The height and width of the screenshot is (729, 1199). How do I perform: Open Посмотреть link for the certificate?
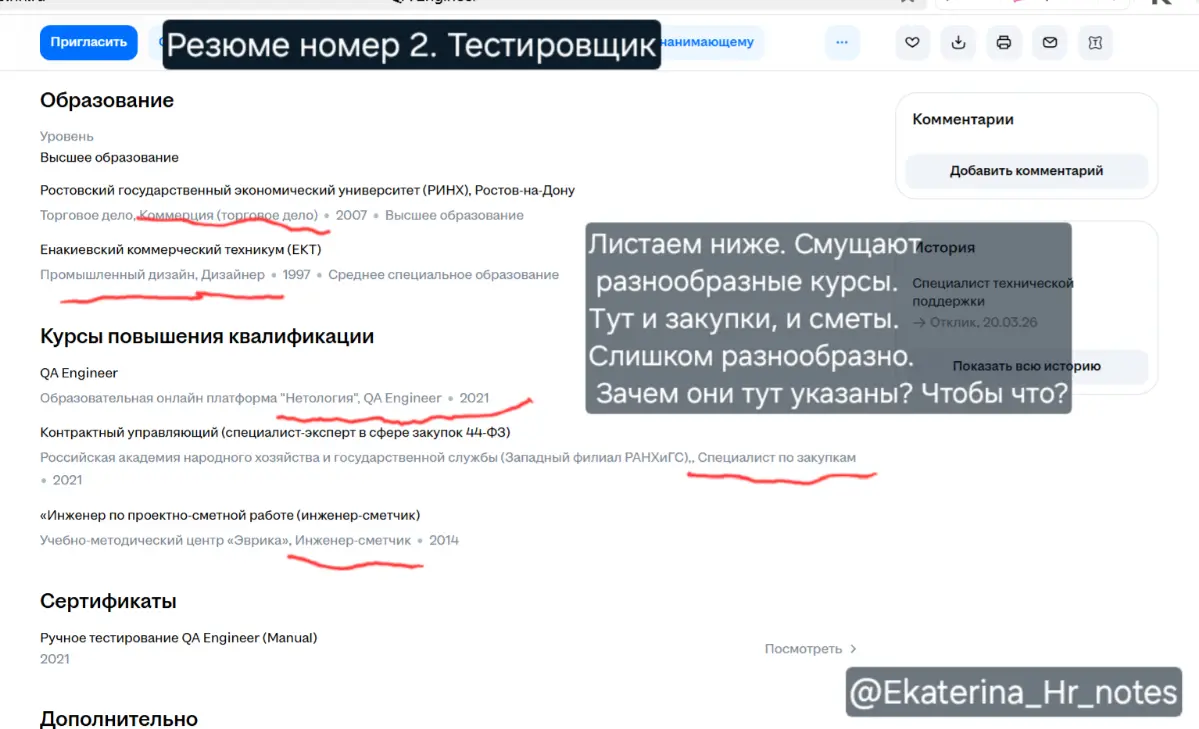(803, 649)
